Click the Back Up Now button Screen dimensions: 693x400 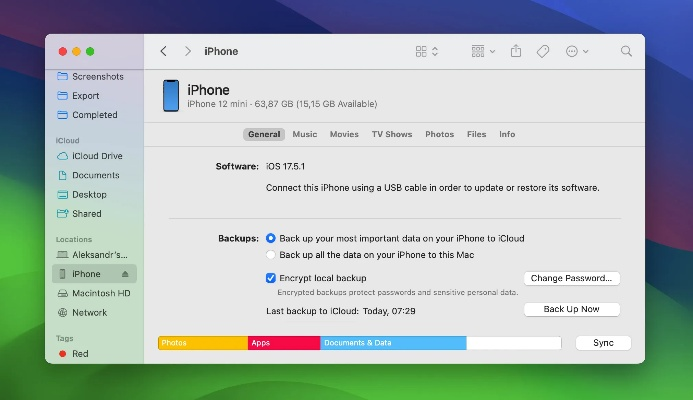point(571,310)
